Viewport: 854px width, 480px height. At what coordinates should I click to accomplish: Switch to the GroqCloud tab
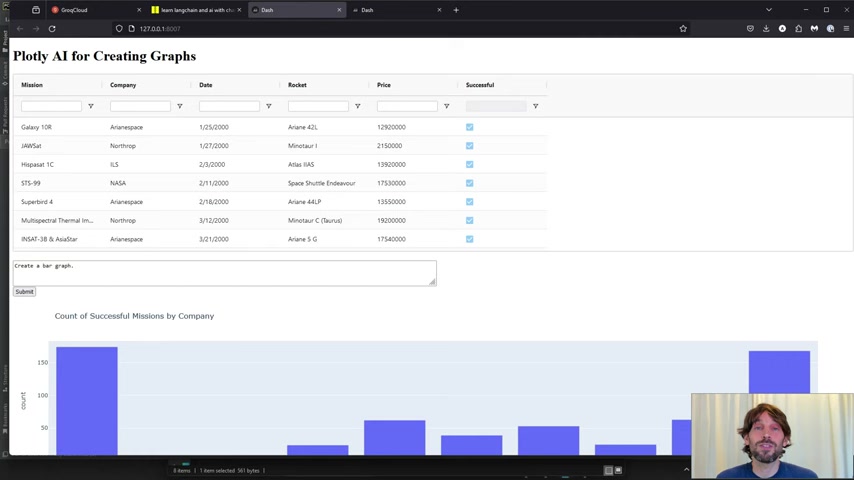point(95,10)
